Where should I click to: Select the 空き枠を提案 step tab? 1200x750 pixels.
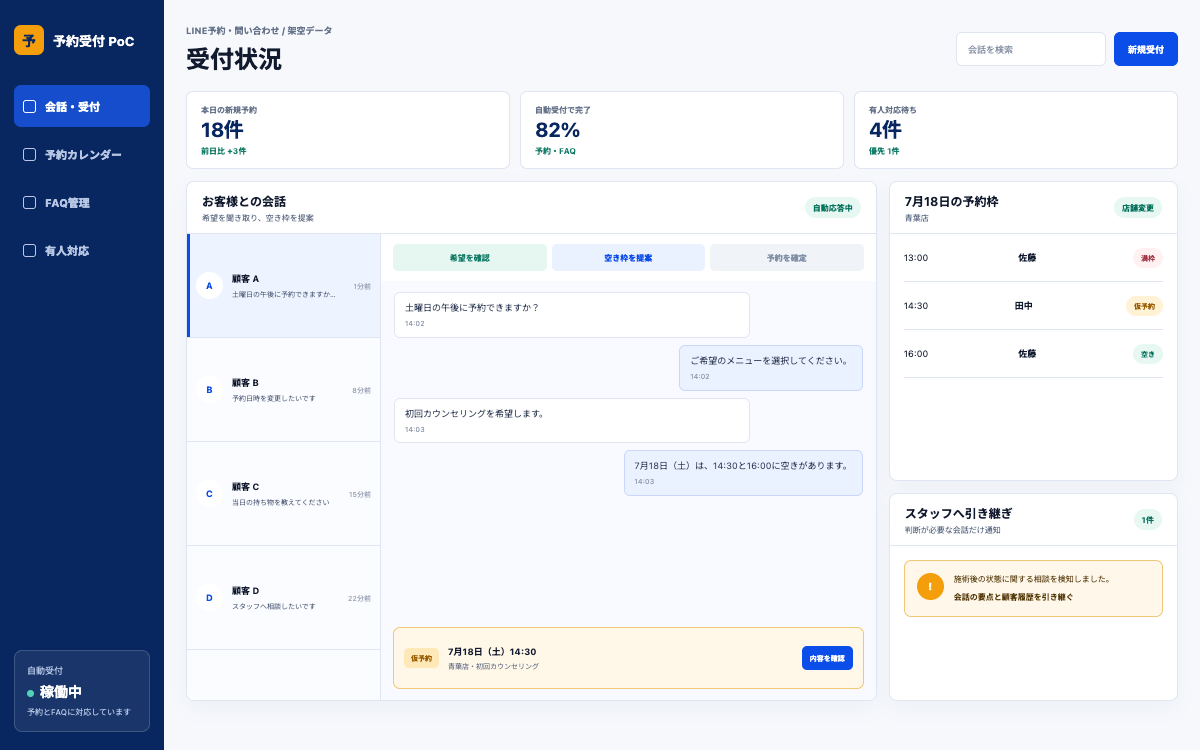point(628,257)
